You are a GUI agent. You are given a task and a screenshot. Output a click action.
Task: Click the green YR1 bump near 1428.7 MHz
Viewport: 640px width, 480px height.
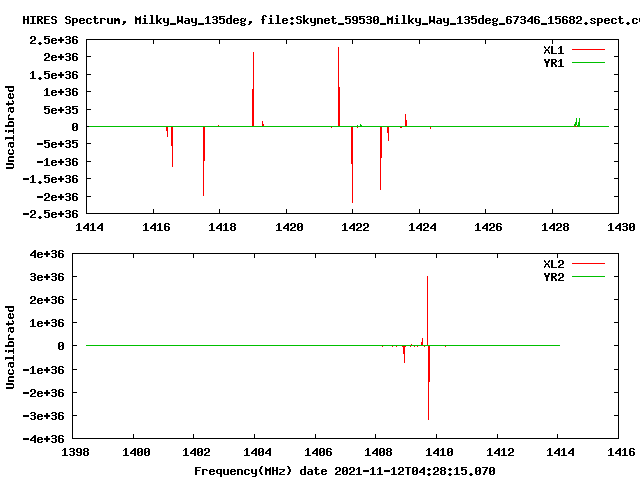tap(577, 122)
